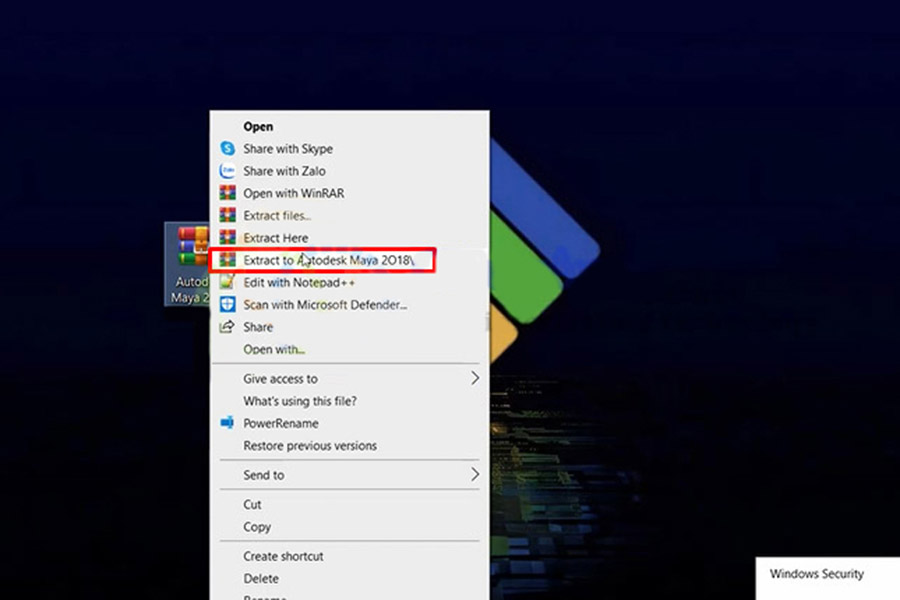Viewport: 900px width, 600px height.
Task: Click the WinRAR icon beside Extract files
Action: (227, 215)
